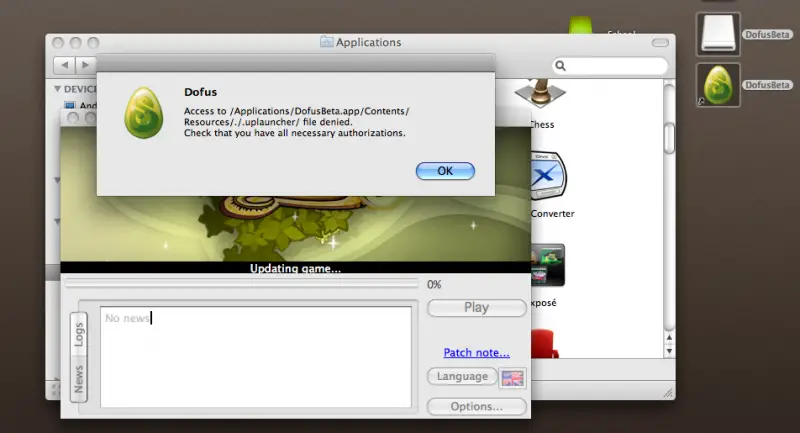This screenshot has height=433, width=800.
Task: Click the Finder toolbar toggle pill button
Action: click(x=660, y=42)
